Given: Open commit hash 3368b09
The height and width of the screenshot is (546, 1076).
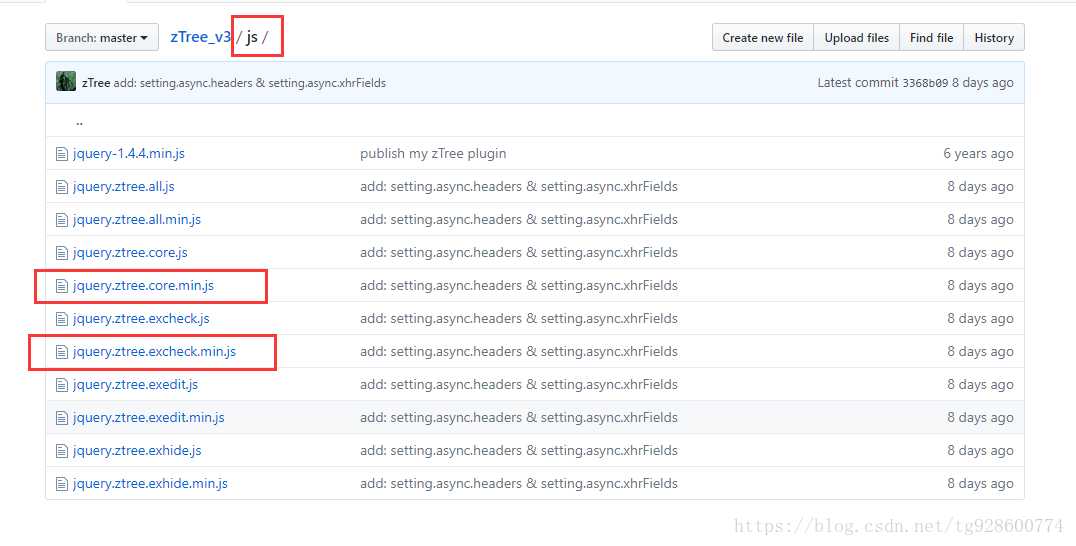Looking at the screenshot, I should tap(925, 83).
